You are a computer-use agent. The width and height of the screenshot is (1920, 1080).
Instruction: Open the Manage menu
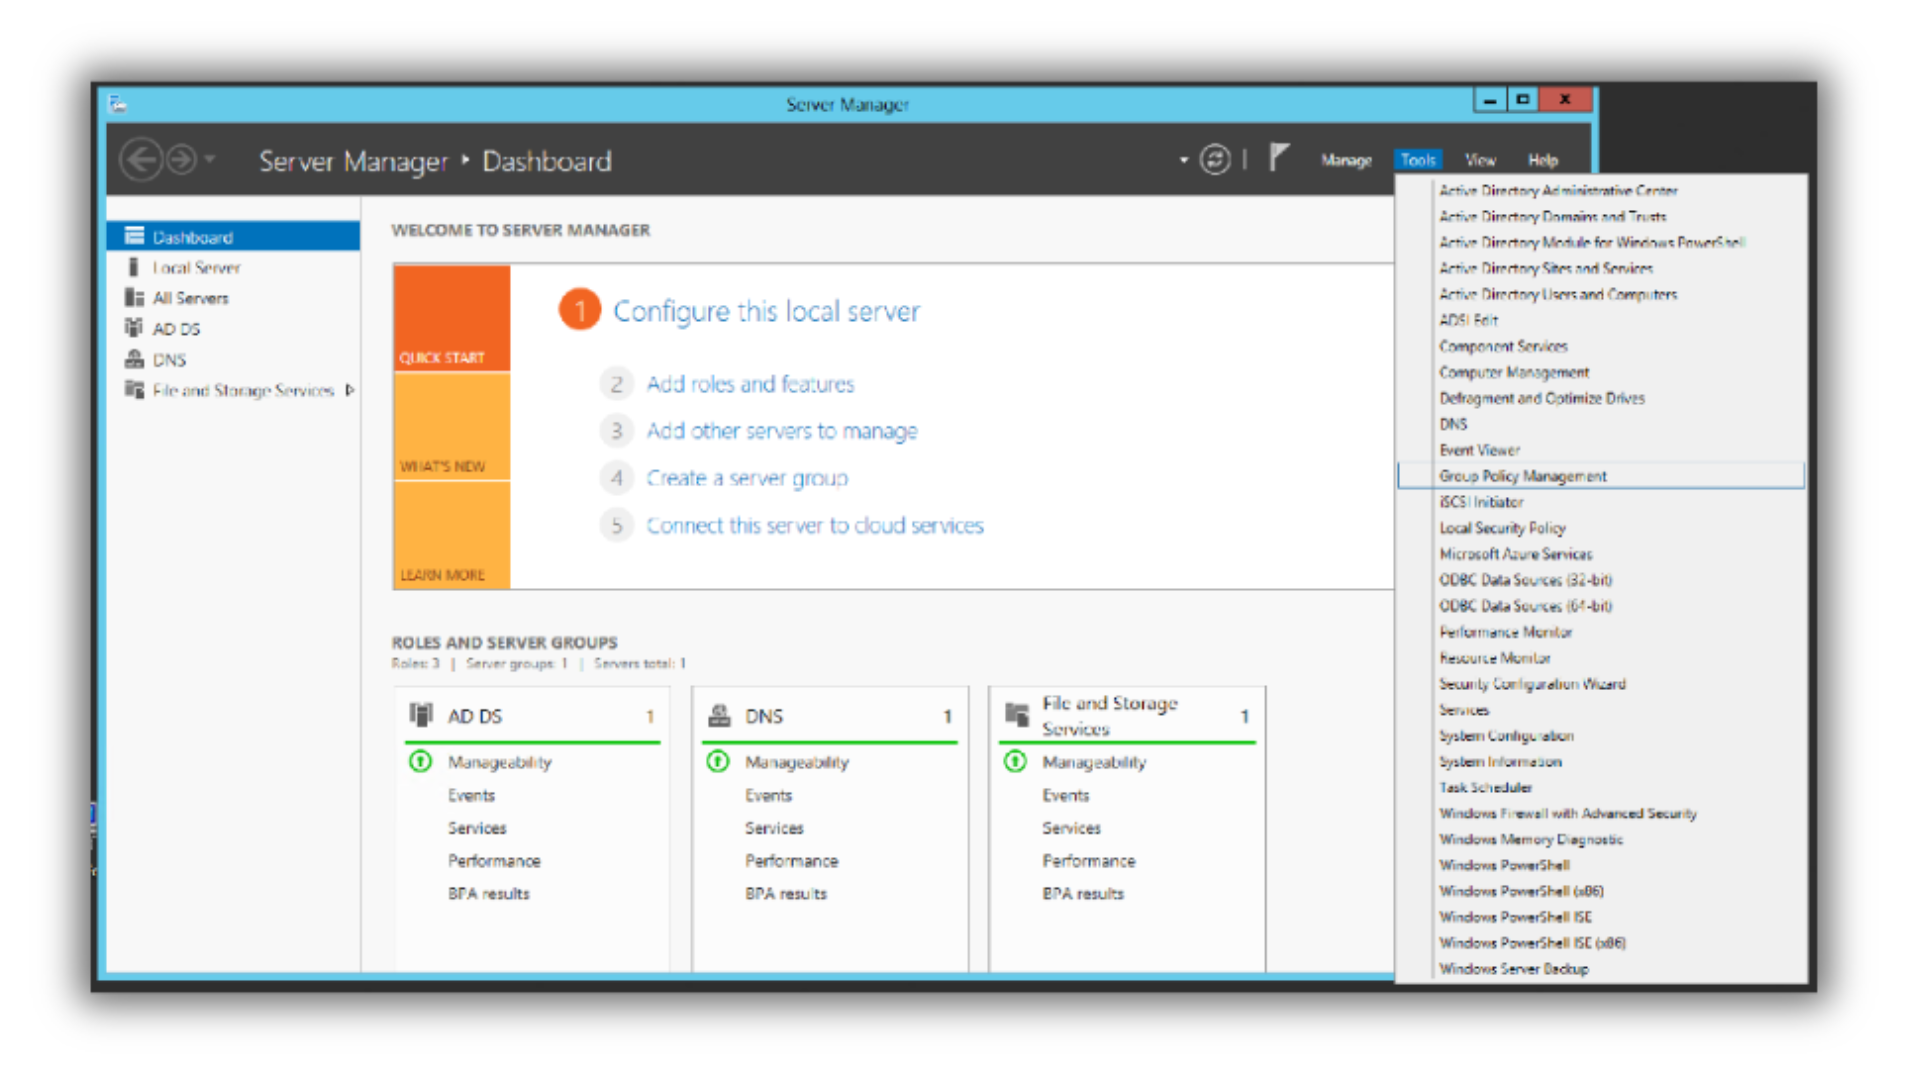(x=1345, y=160)
